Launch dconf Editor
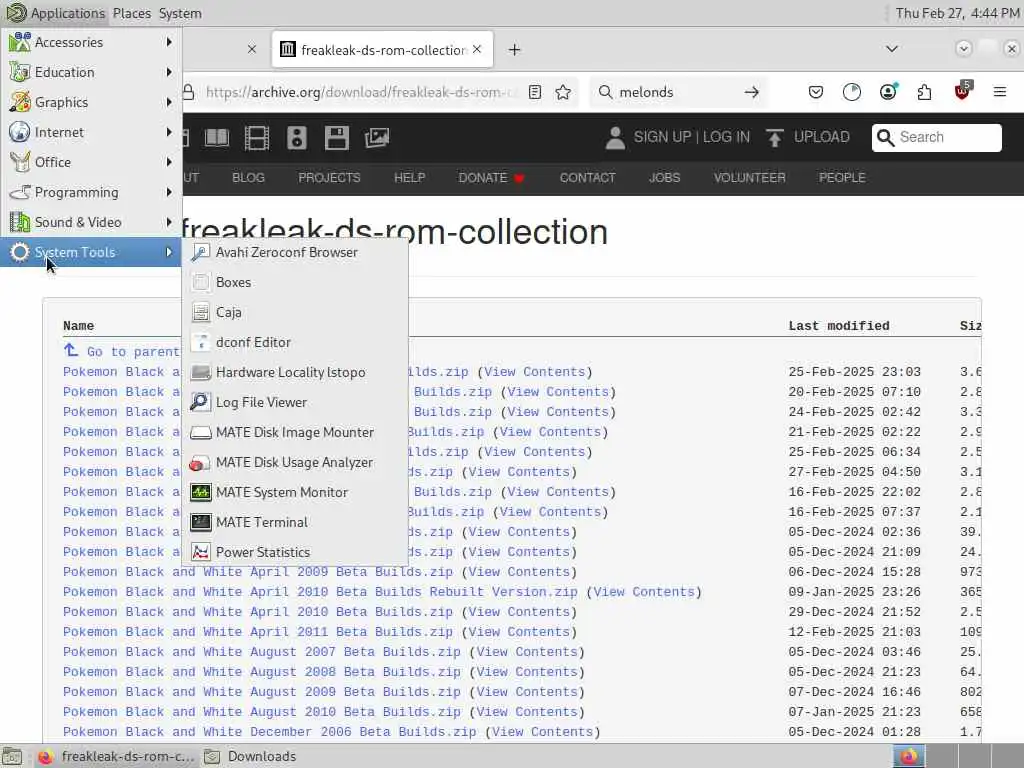 coord(295,342)
